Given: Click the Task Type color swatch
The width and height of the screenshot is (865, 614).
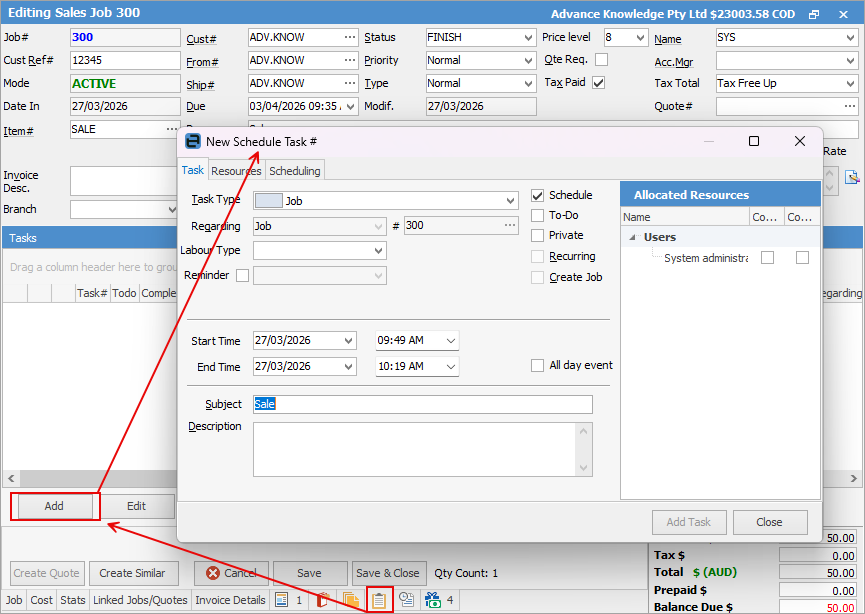Looking at the screenshot, I should (x=269, y=201).
